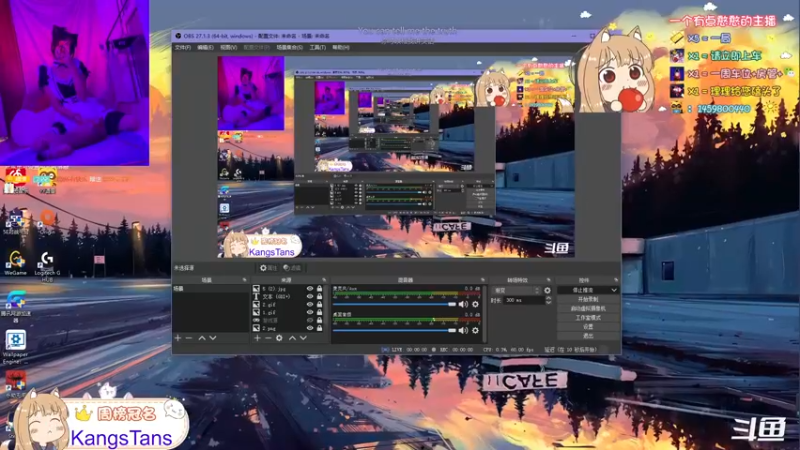The height and width of the screenshot is (450, 800).
Task: Open the 文件(F) menu
Action: 183,47
